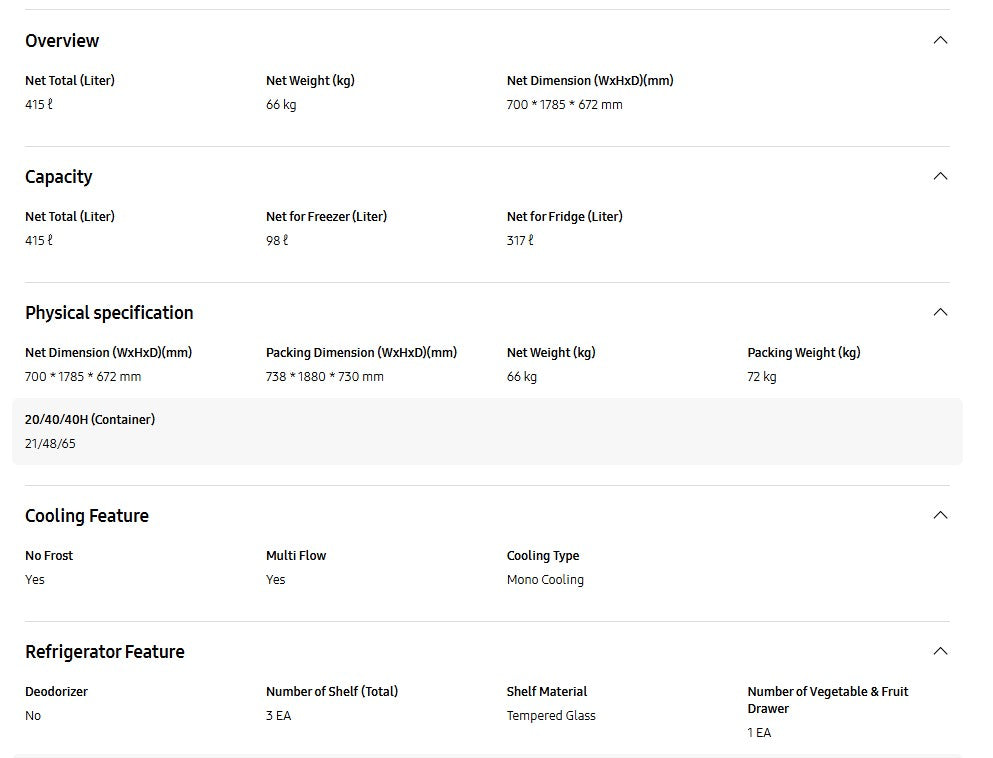Click the Overview section heading
993x758 pixels.
click(x=62, y=41)
